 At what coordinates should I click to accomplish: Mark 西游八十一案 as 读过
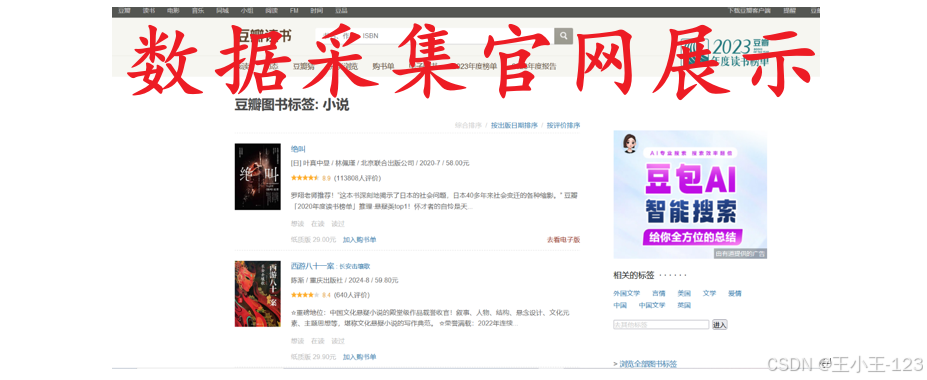tap(338, 341)
